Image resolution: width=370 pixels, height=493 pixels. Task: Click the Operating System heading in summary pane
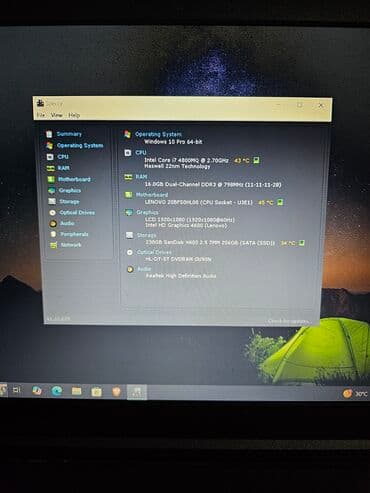[158, 134]
